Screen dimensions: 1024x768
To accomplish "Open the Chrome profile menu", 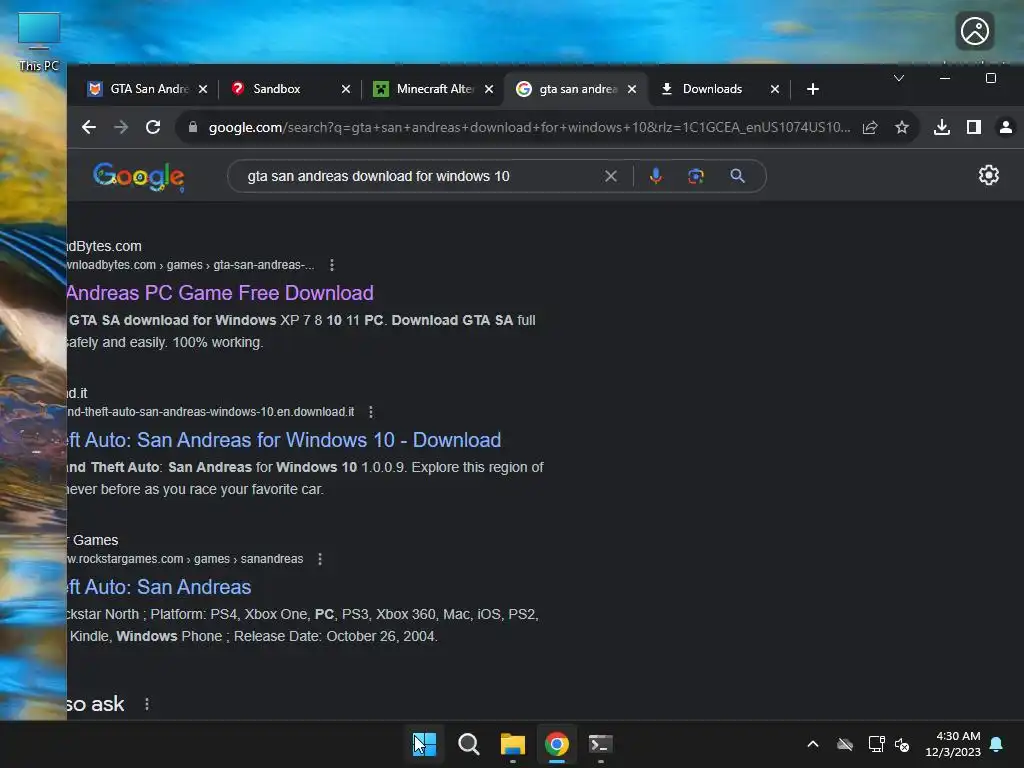I will tap(1006, 127).
